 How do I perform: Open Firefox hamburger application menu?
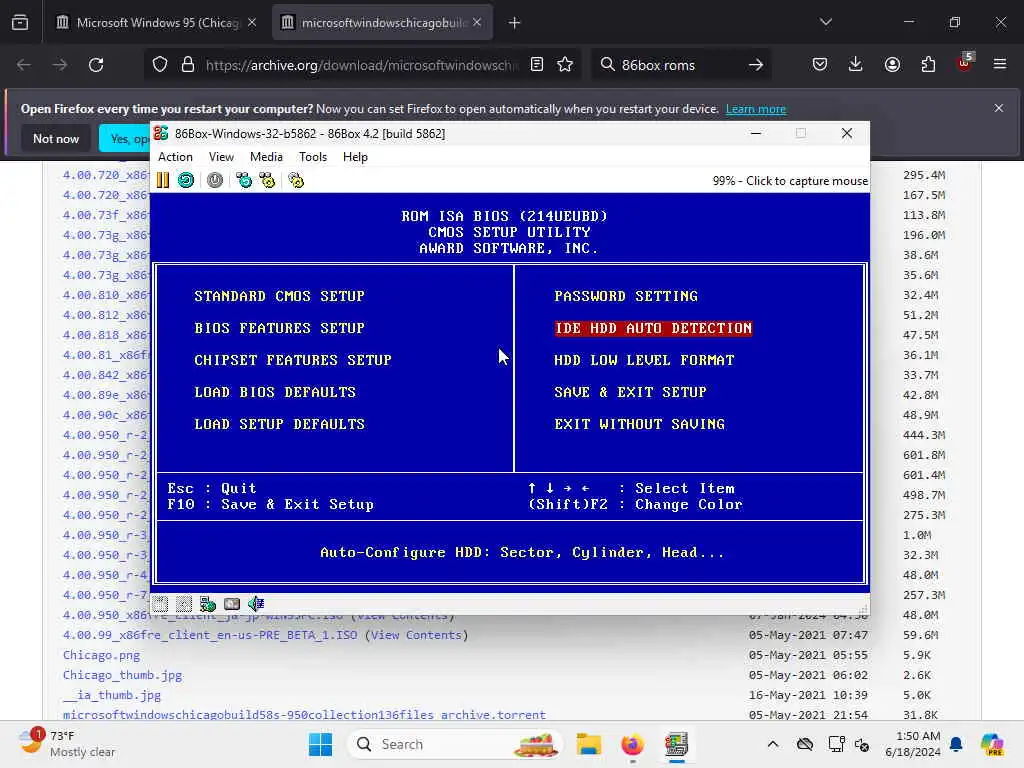(x=1000, y=64)
